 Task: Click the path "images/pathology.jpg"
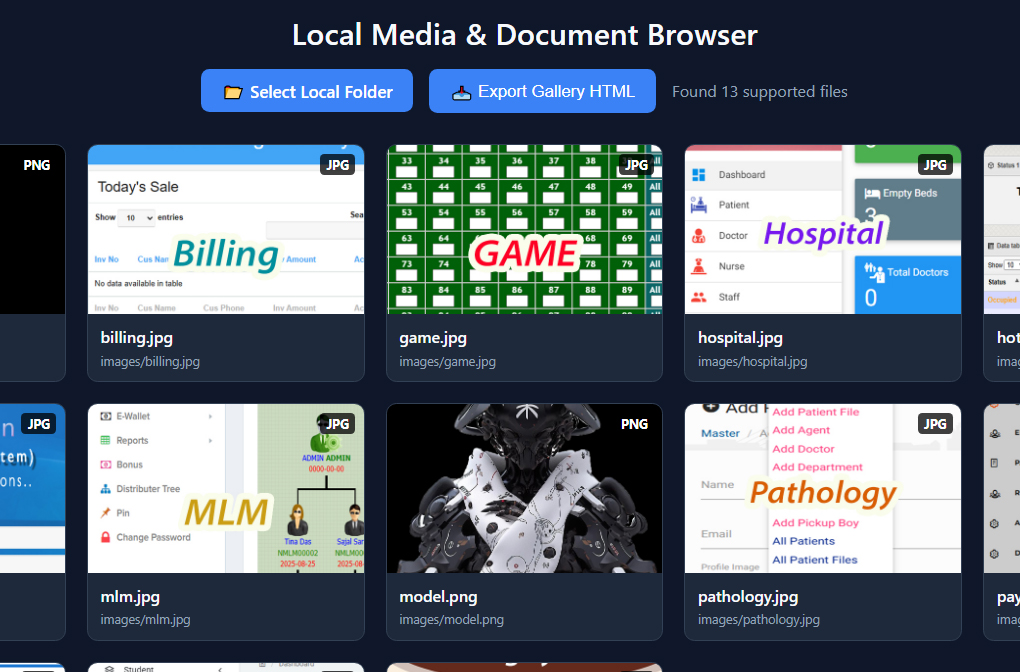tap(759, 620)
